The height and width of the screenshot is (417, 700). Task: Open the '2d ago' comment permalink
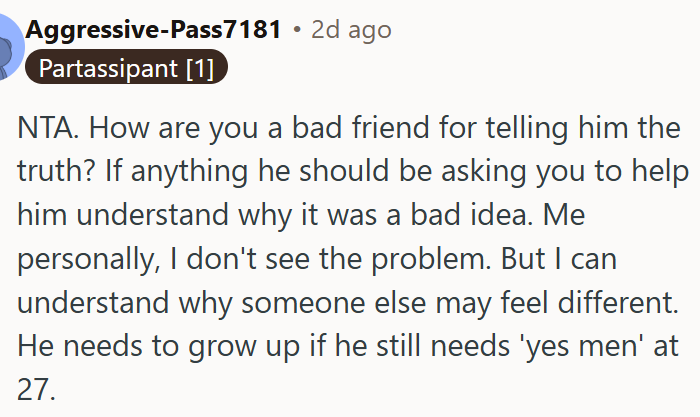tap(351, 30)
